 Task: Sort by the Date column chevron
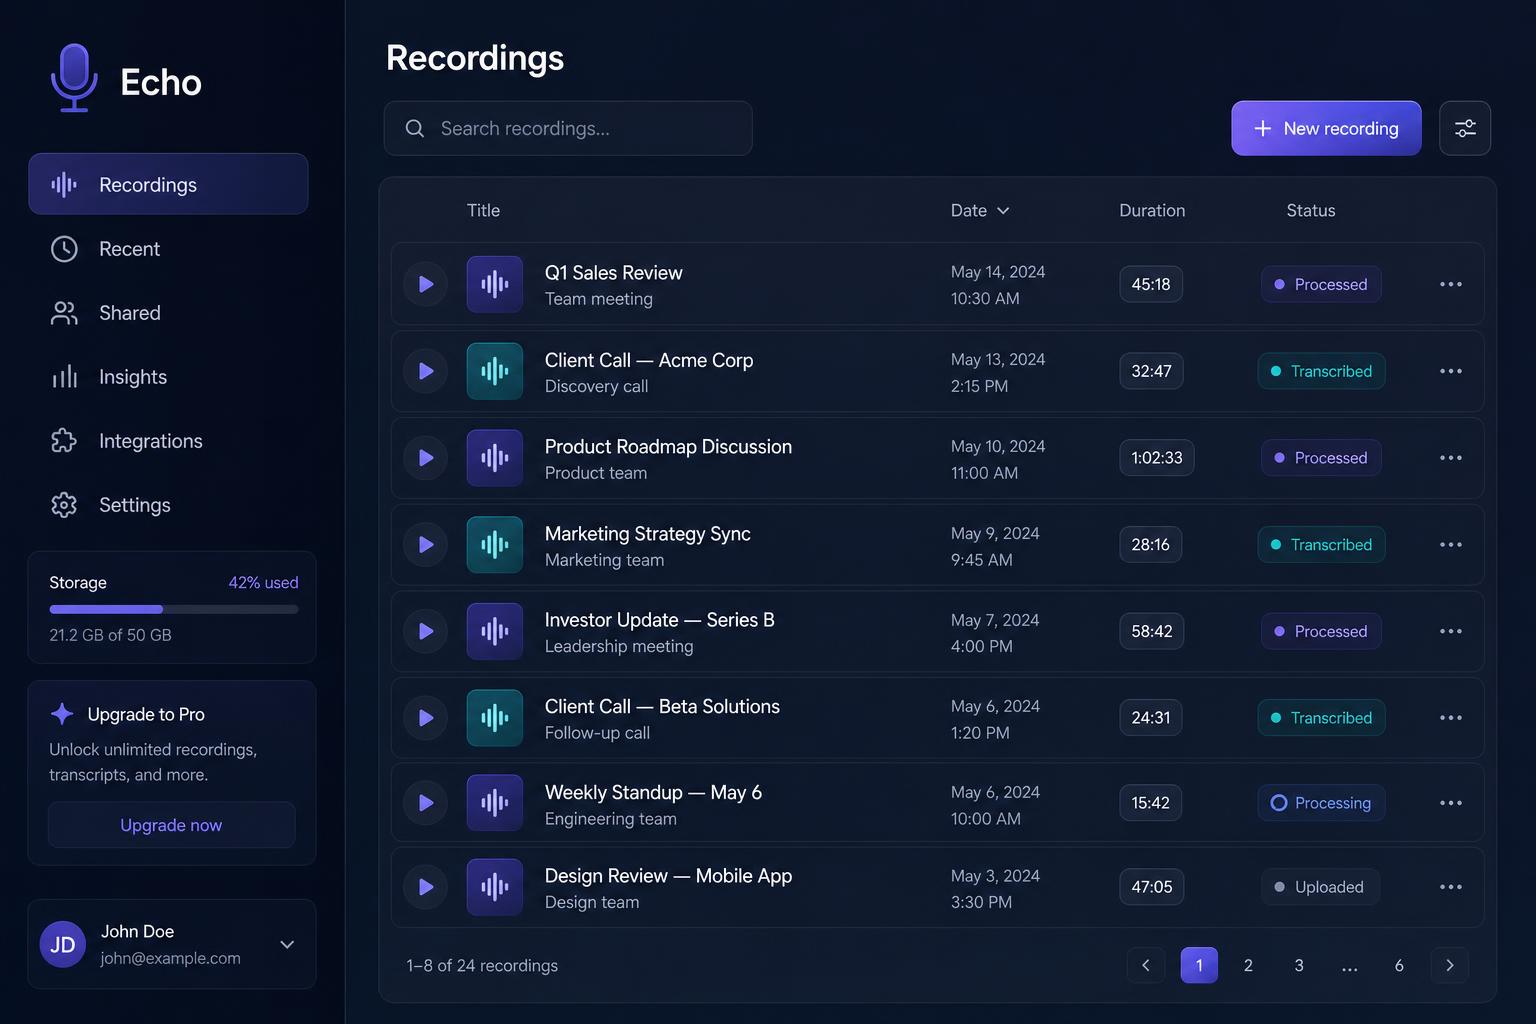click(x=1003, y=211)
